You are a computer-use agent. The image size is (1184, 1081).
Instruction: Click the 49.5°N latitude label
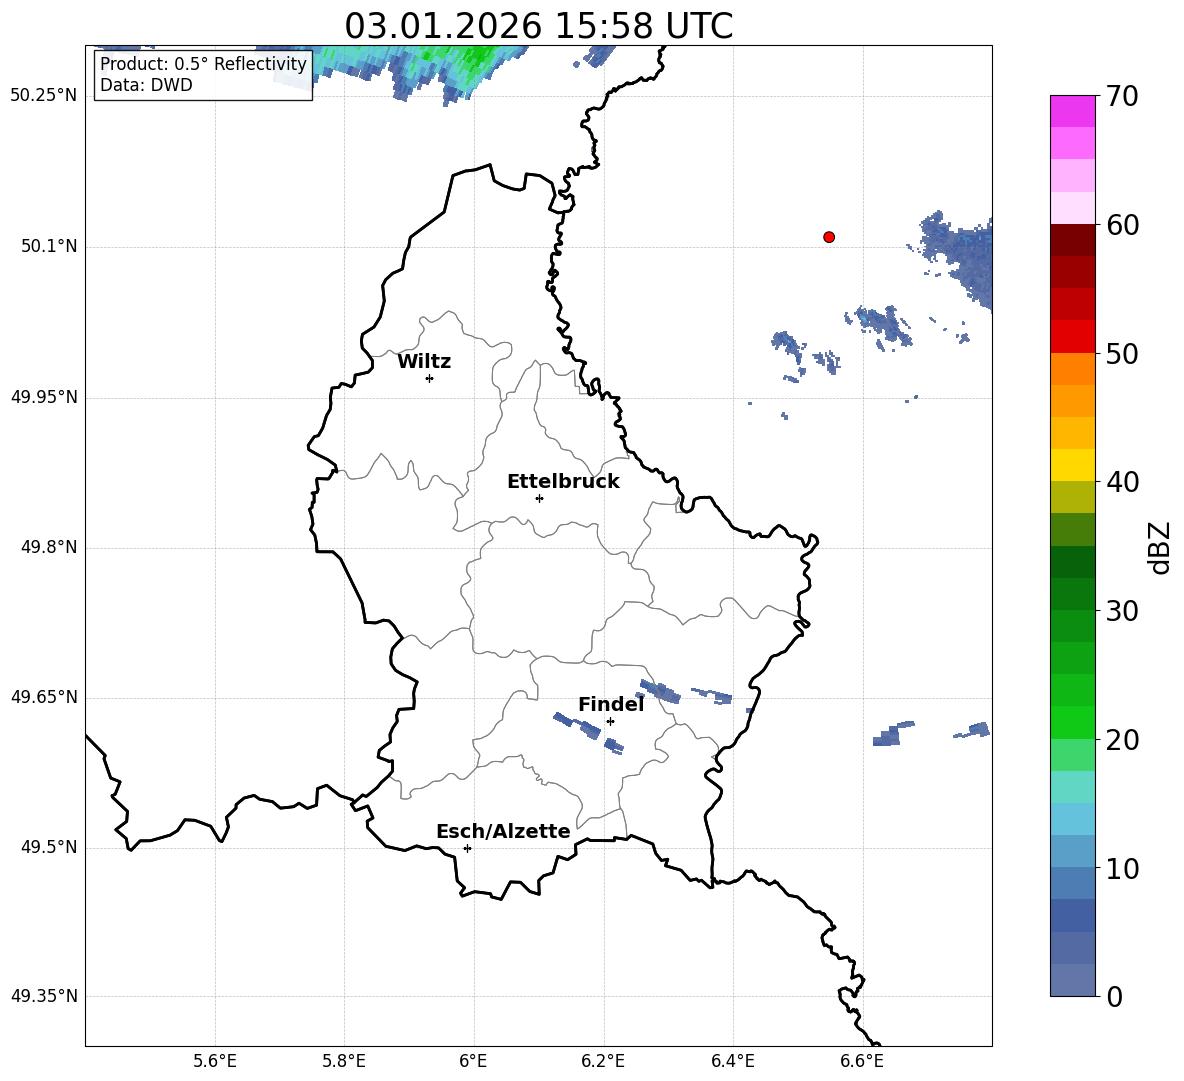coord(49,847)
